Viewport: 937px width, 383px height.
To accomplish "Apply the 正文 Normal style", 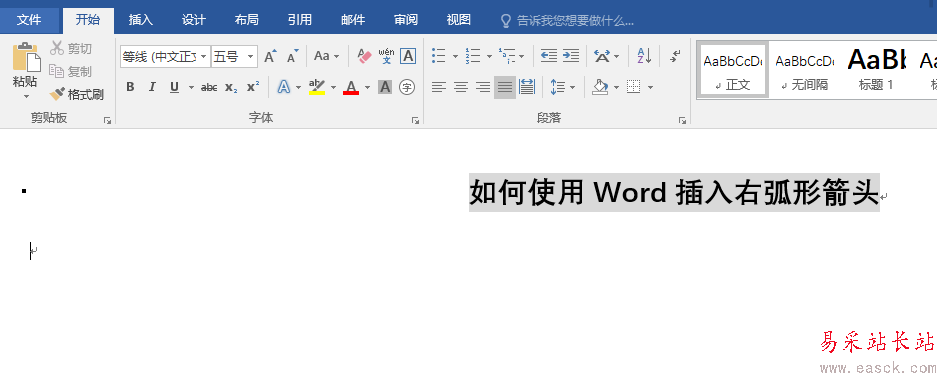I will (733, 69).
